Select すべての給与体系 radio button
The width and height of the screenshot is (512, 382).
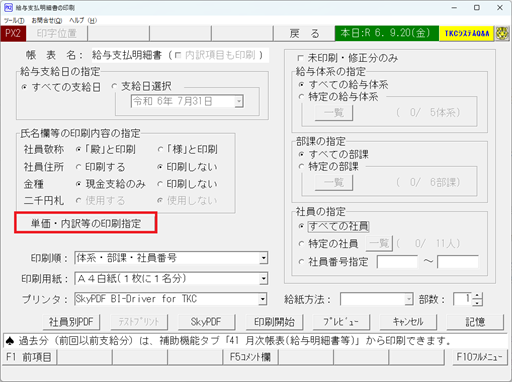coord(301,85)
